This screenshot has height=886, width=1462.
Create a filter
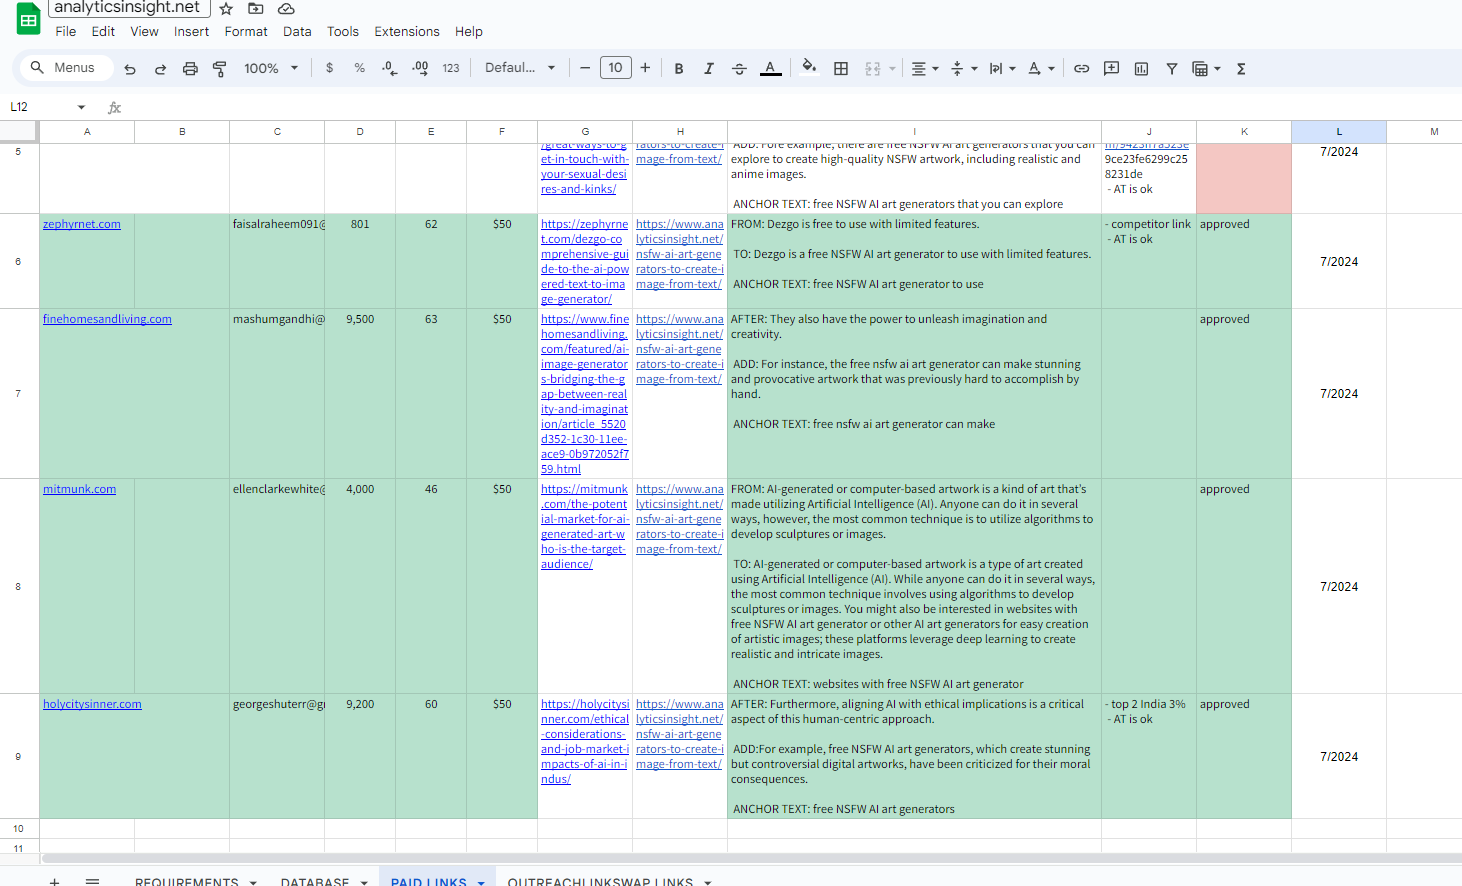[1171, 68]
